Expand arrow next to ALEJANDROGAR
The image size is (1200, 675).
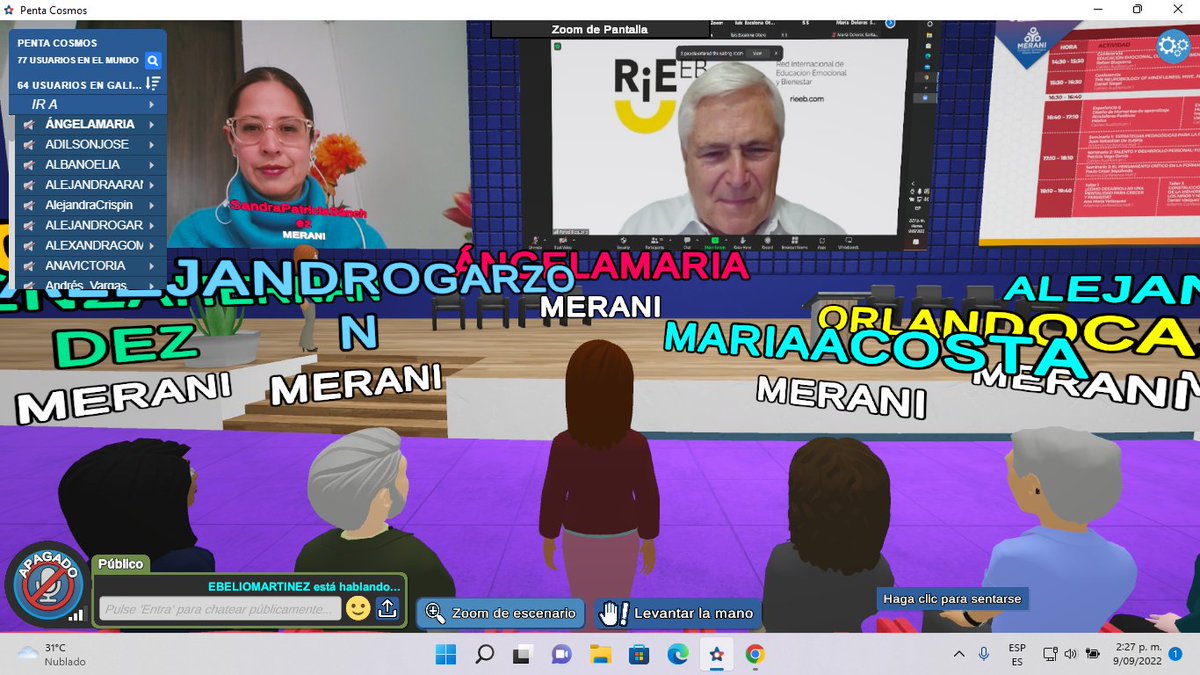click(152, 225)
